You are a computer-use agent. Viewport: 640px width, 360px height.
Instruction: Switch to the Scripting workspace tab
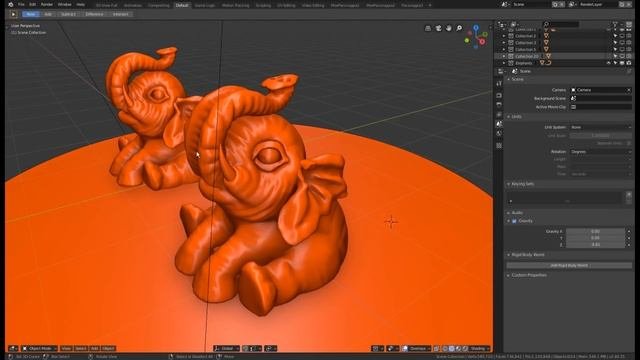[263, 5]
